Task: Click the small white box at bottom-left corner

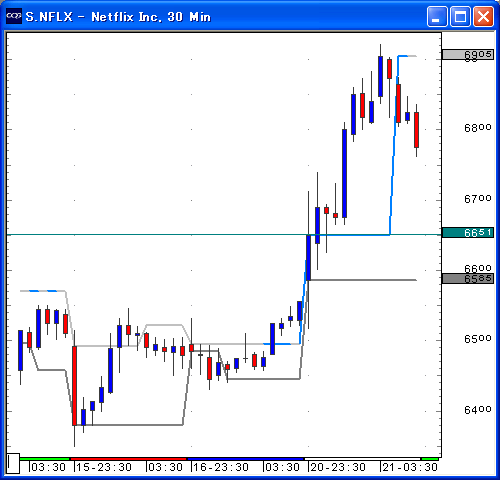Action: point(13,463)
